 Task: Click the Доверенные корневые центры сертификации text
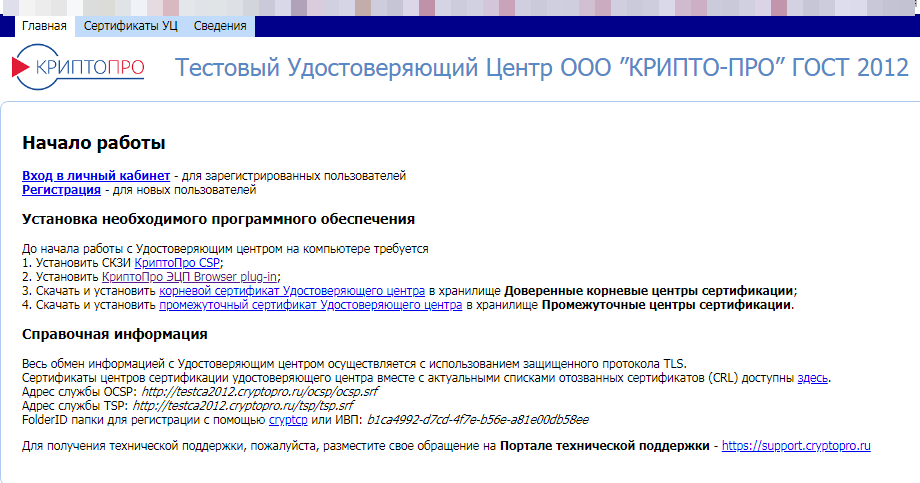tap(648, 291)
